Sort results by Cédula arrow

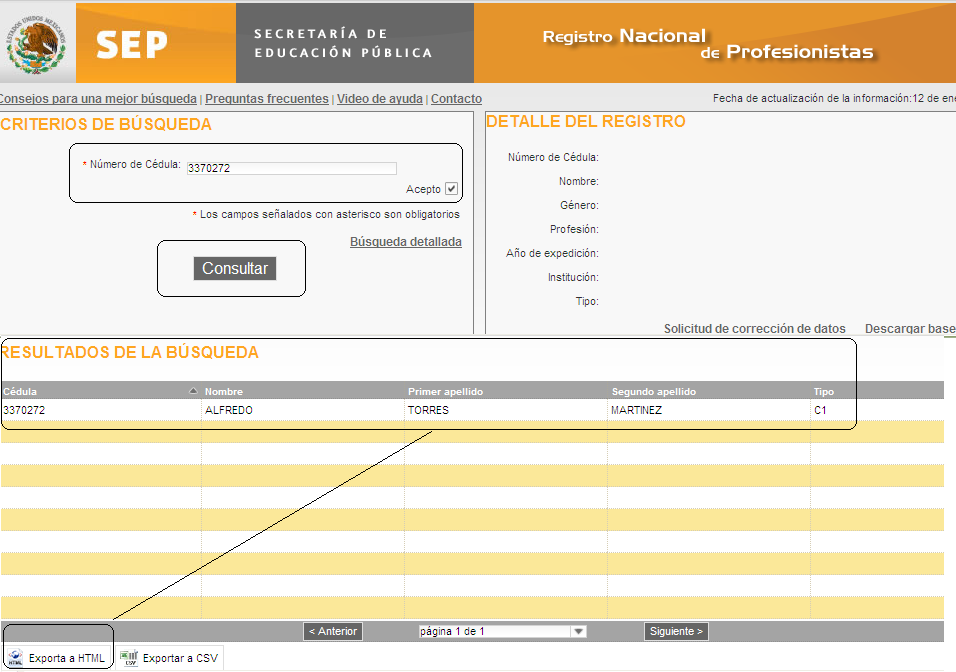coord(193,391)
